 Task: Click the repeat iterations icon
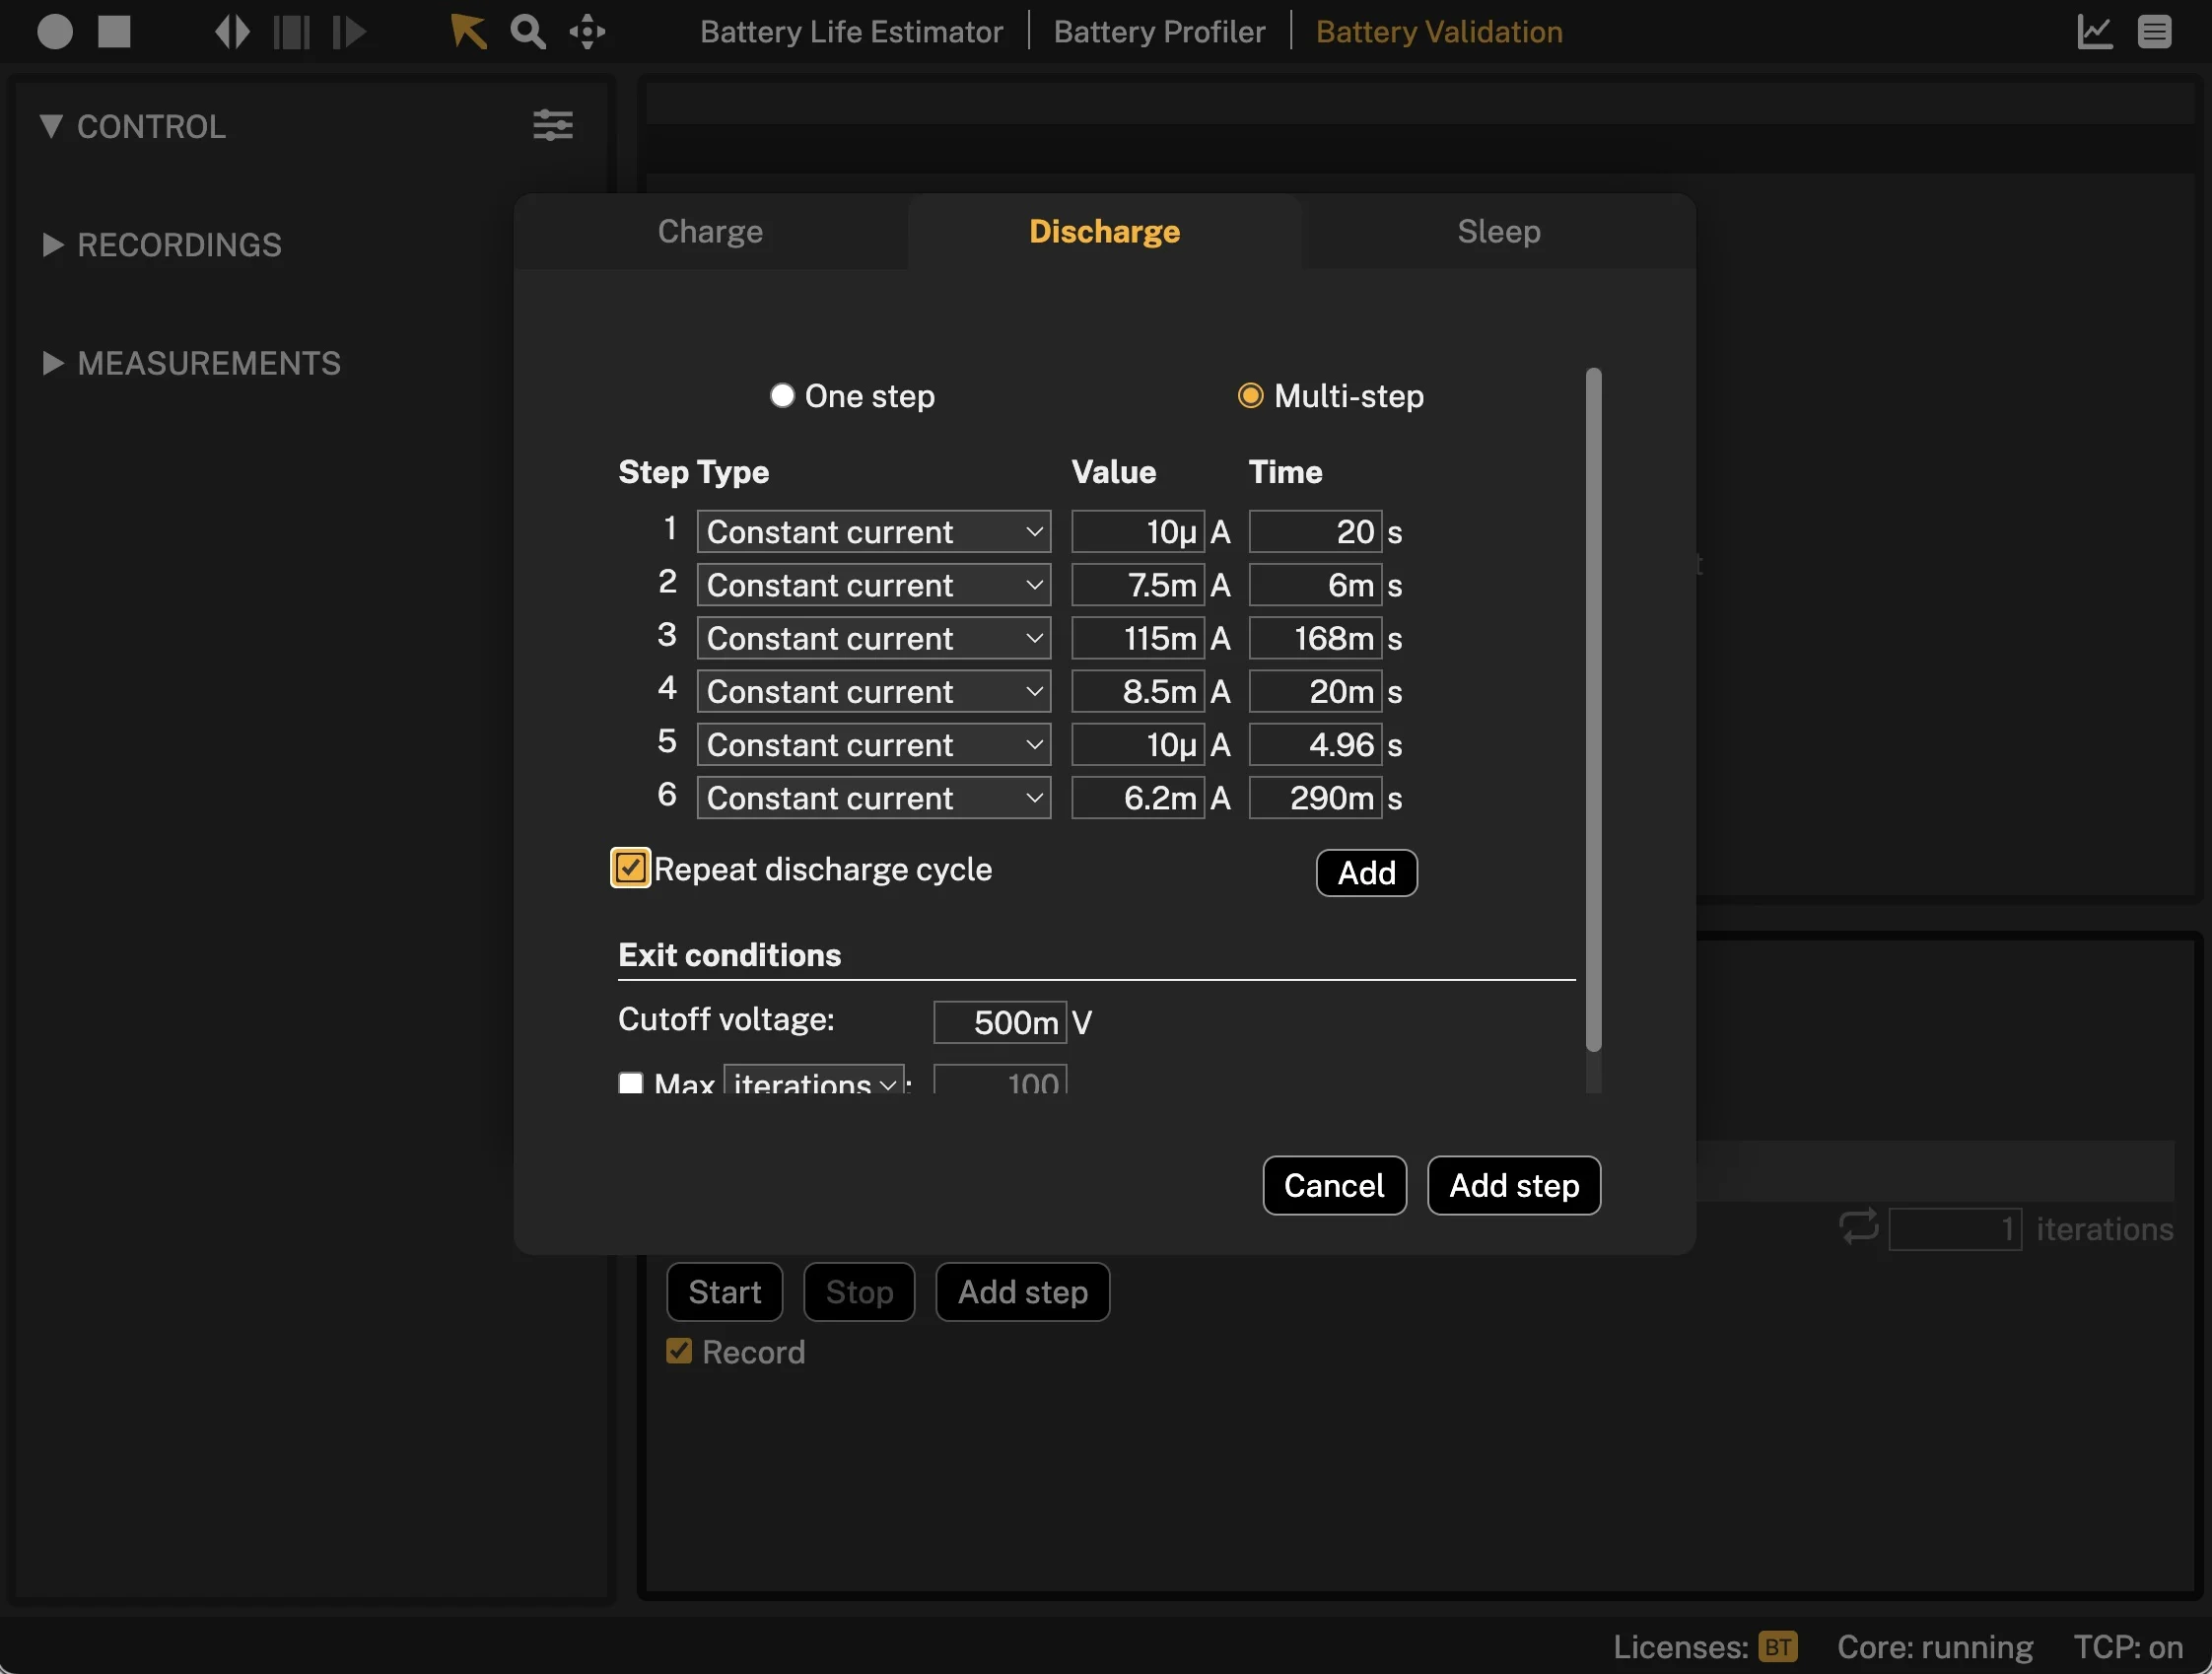1858,1227
